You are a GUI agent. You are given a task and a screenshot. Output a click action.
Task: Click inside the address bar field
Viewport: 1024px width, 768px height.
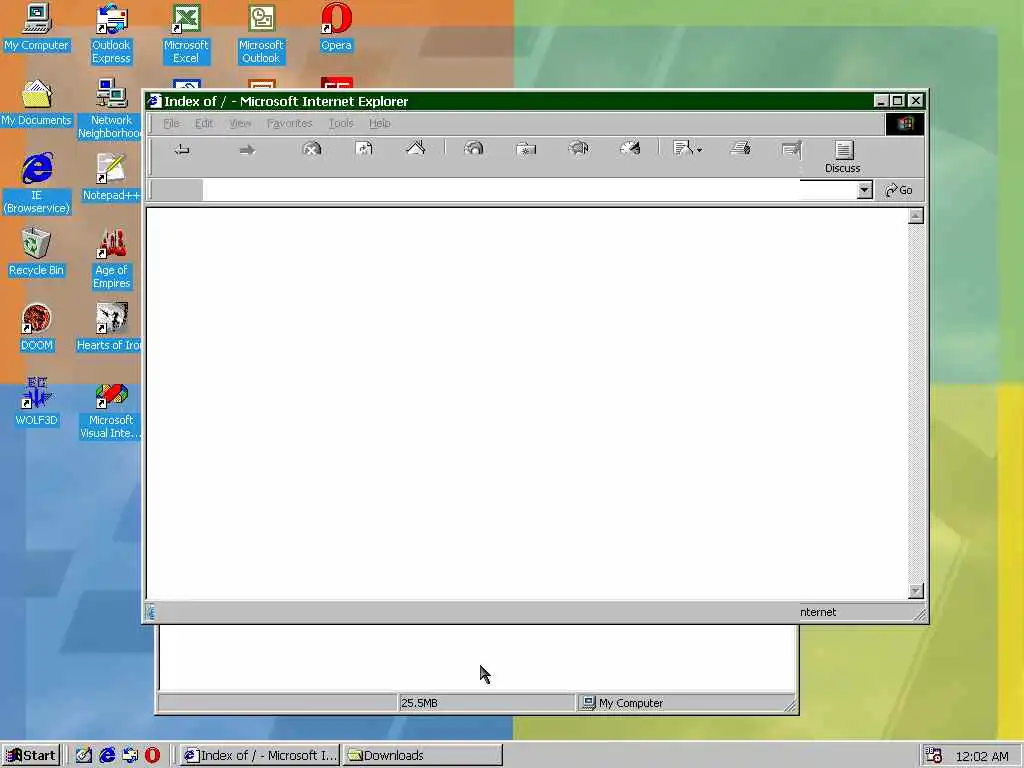[x=529, y=190]
